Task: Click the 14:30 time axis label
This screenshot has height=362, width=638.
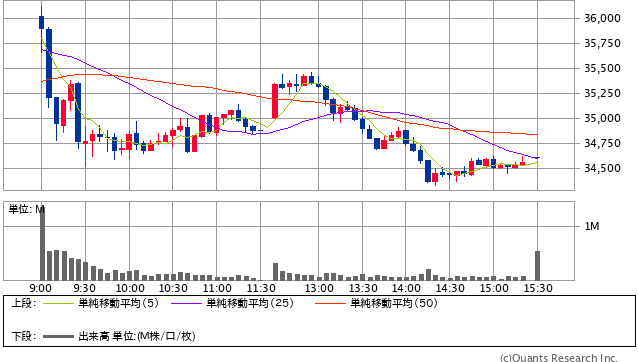Action: pos(450,288)
